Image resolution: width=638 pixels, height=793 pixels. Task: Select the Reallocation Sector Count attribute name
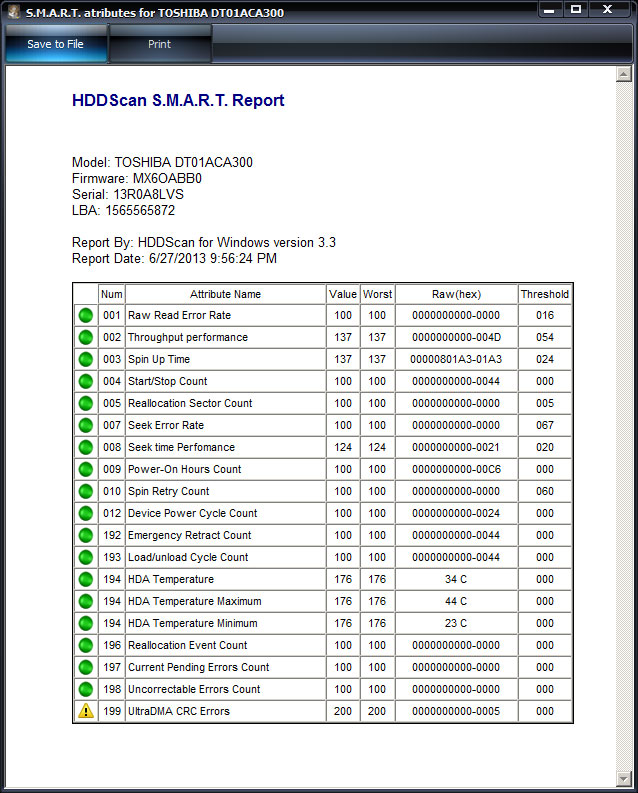190,404
